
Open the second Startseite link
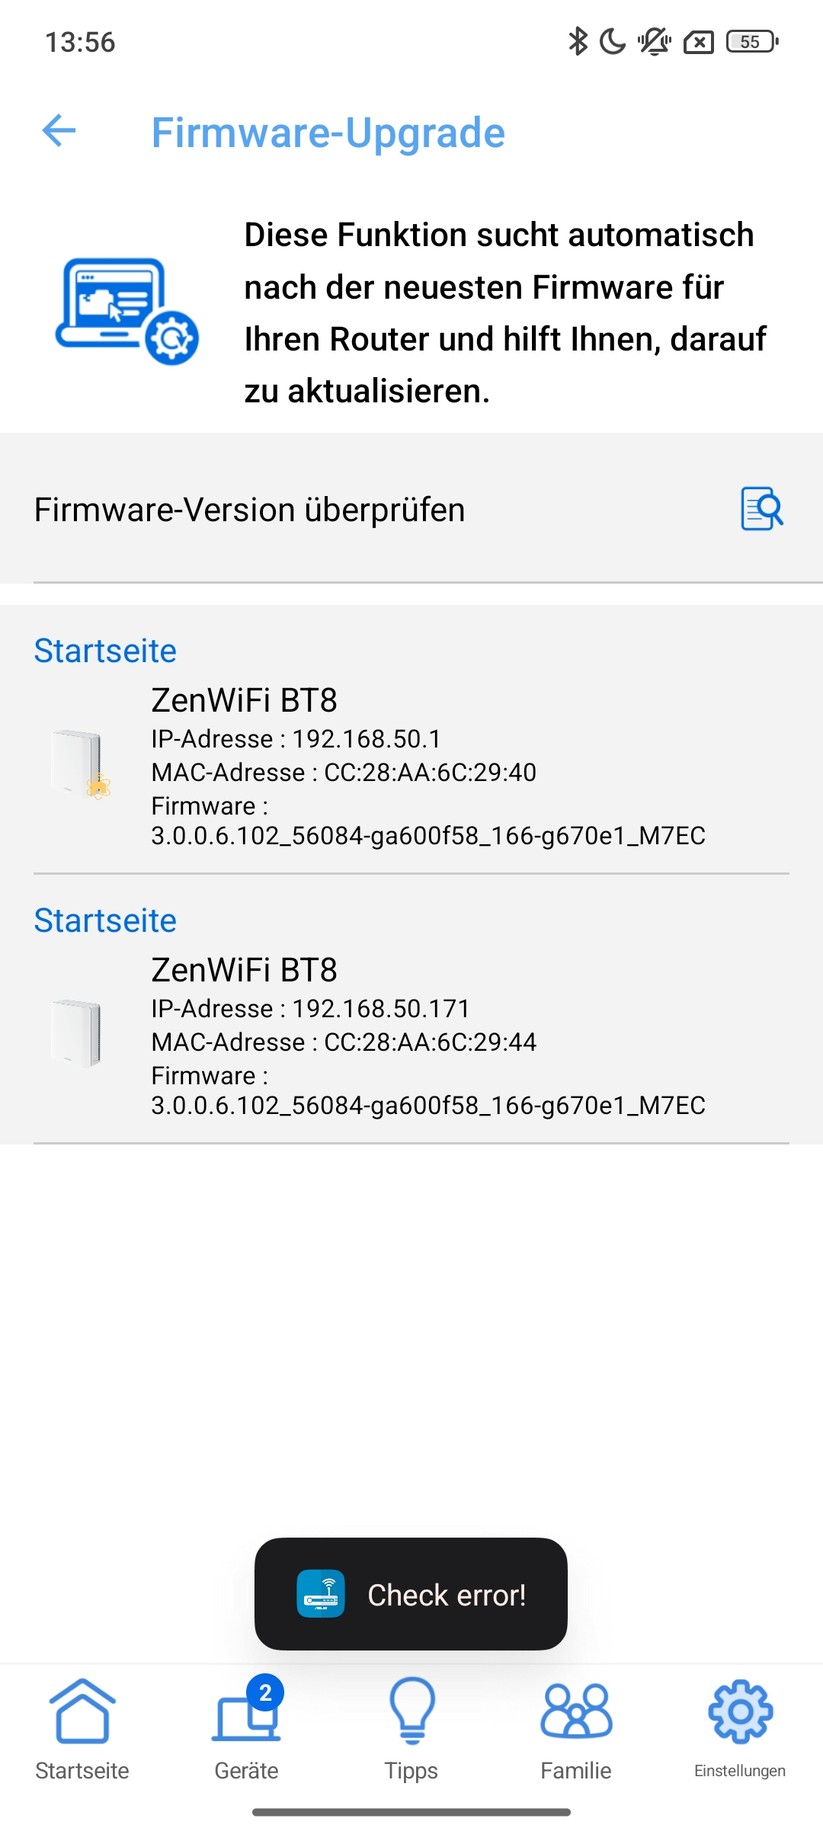coord(105,920)
